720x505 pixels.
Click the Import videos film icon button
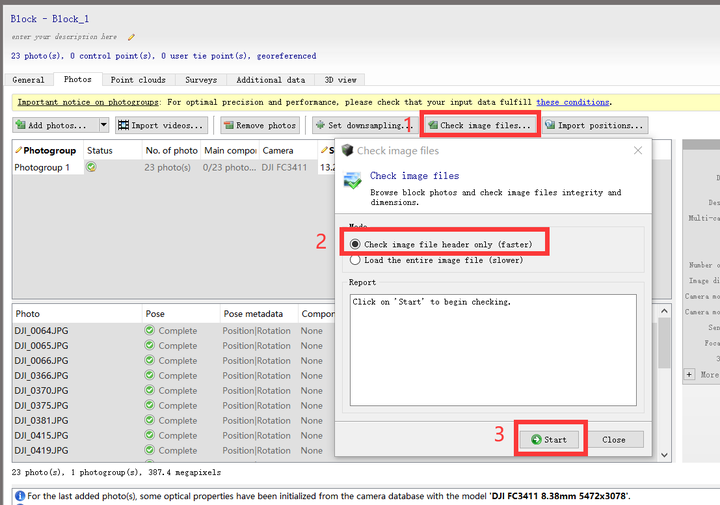coord(161,125)
